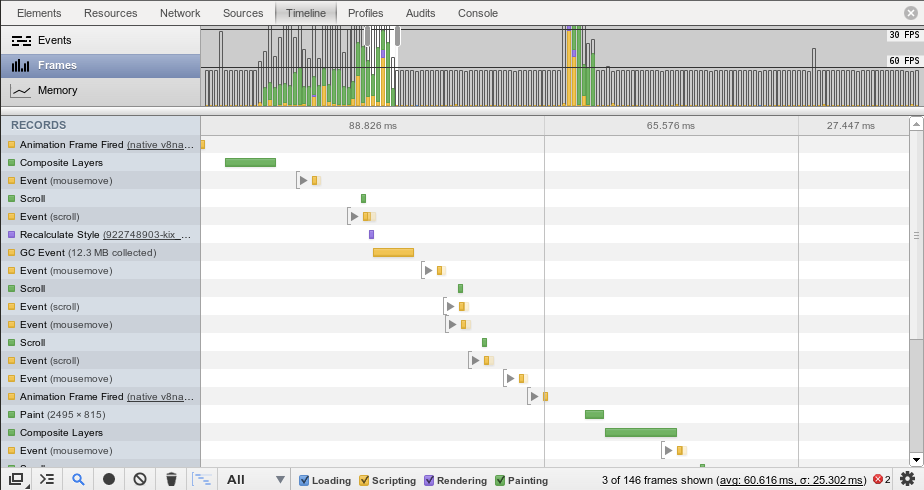Toggle the Rendering checkbox filter
This screenshot has width=924, height=490.
click(x=429, y=481)
